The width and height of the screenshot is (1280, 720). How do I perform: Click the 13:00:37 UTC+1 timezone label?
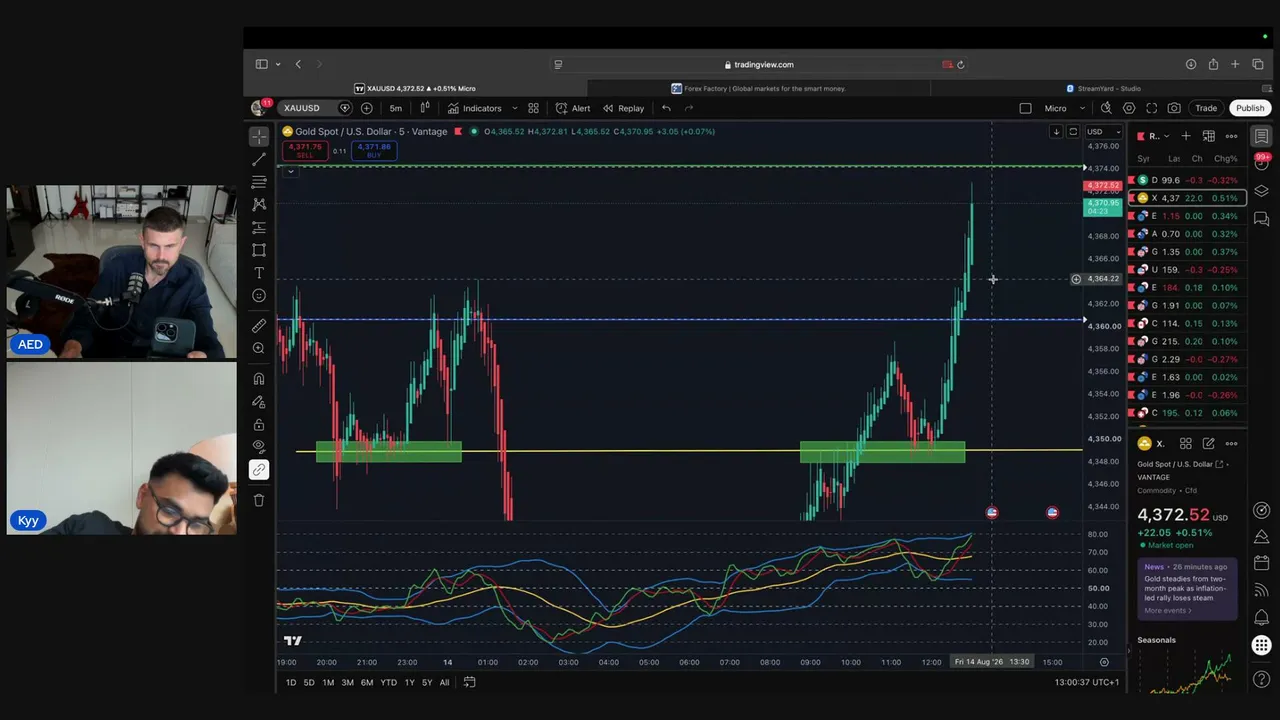[x=1086, y=682]
